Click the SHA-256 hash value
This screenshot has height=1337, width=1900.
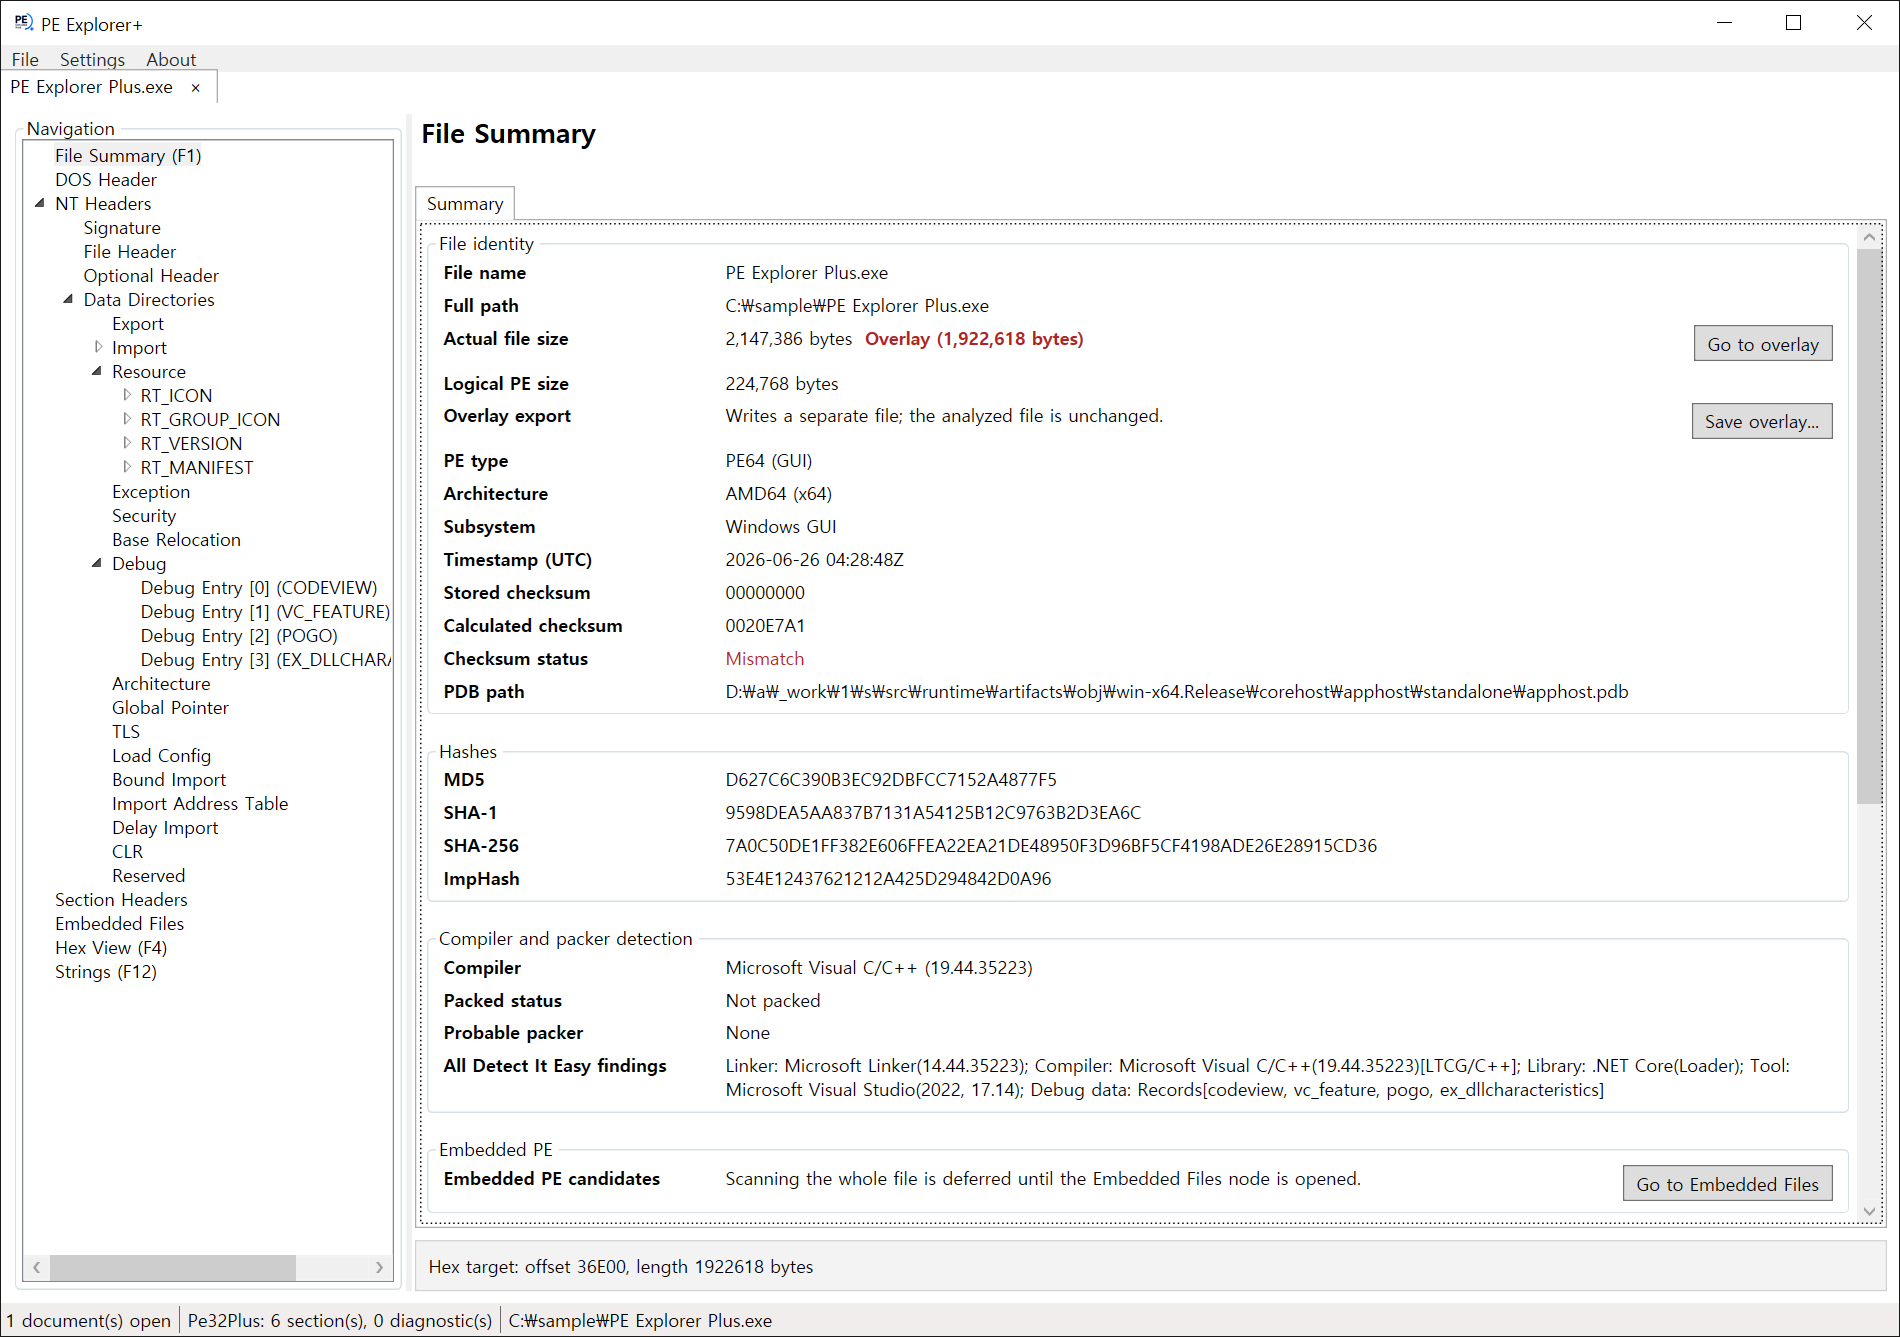tap(1051, 846)
